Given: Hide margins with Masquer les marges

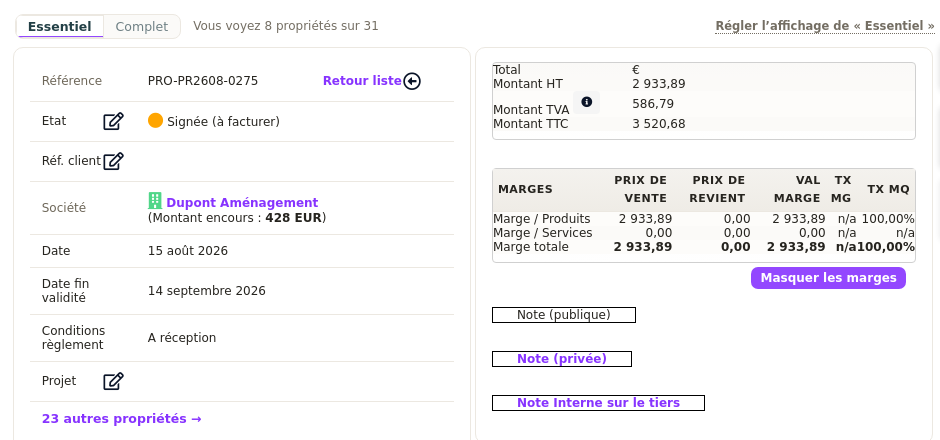Looking at the screenshot, I should [828, 278].
